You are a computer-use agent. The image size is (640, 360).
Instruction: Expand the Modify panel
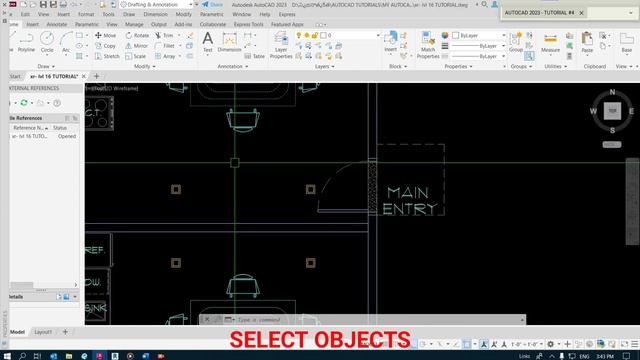click(144, 66)
